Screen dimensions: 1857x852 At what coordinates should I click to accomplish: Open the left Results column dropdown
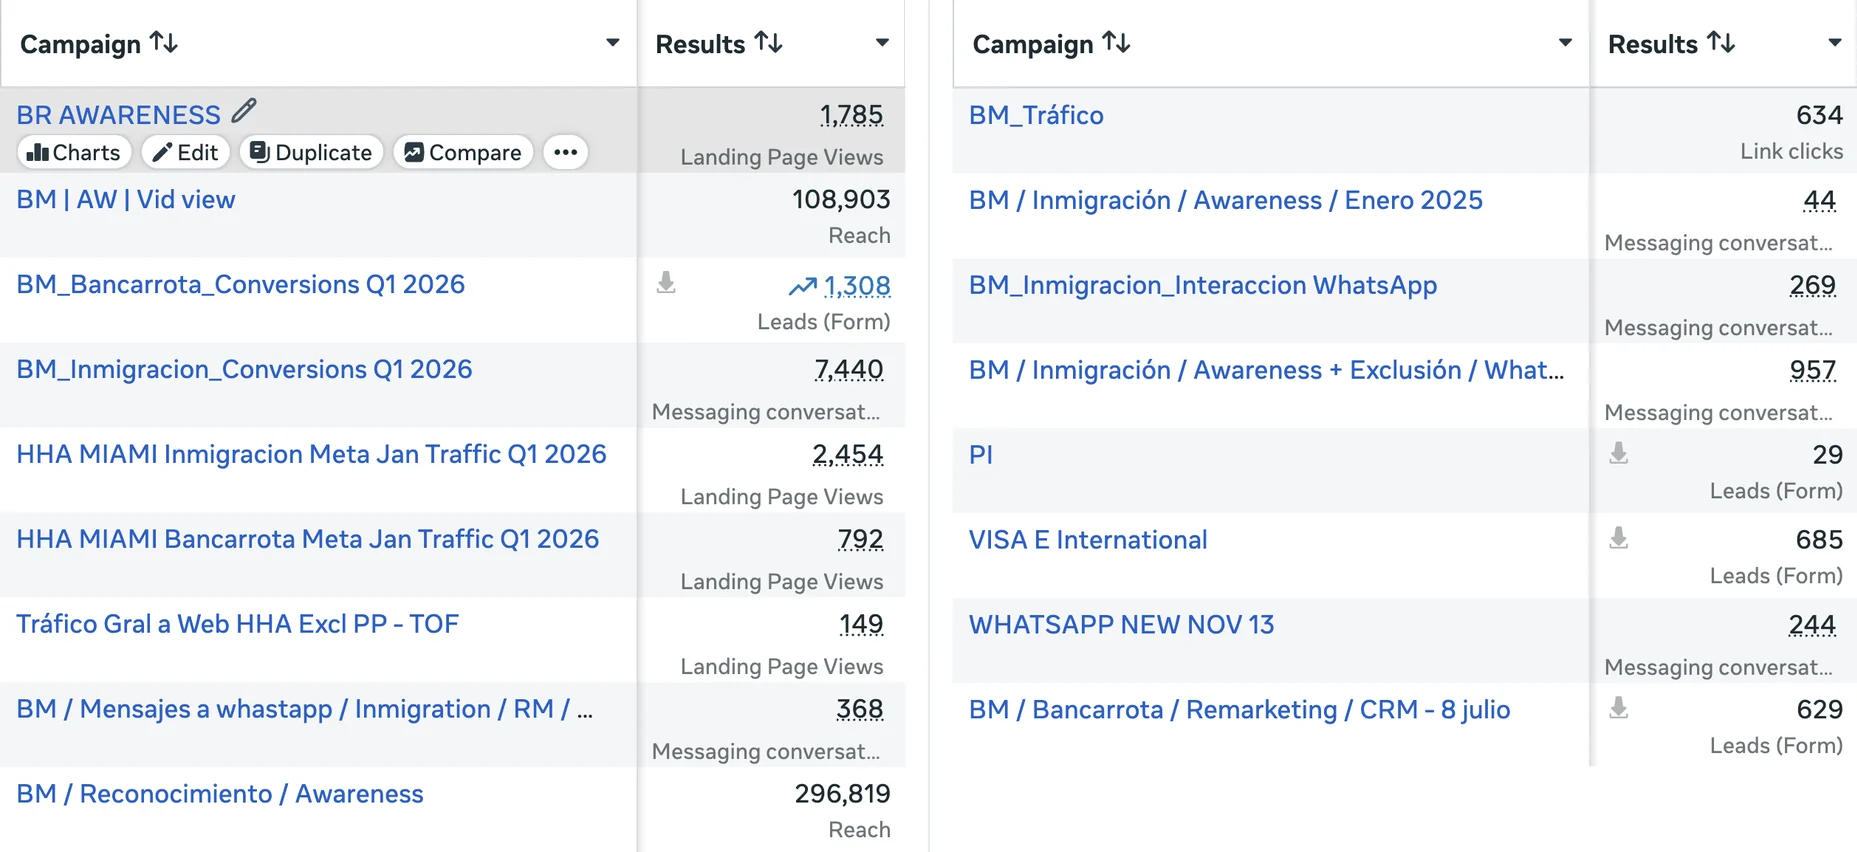882,43
